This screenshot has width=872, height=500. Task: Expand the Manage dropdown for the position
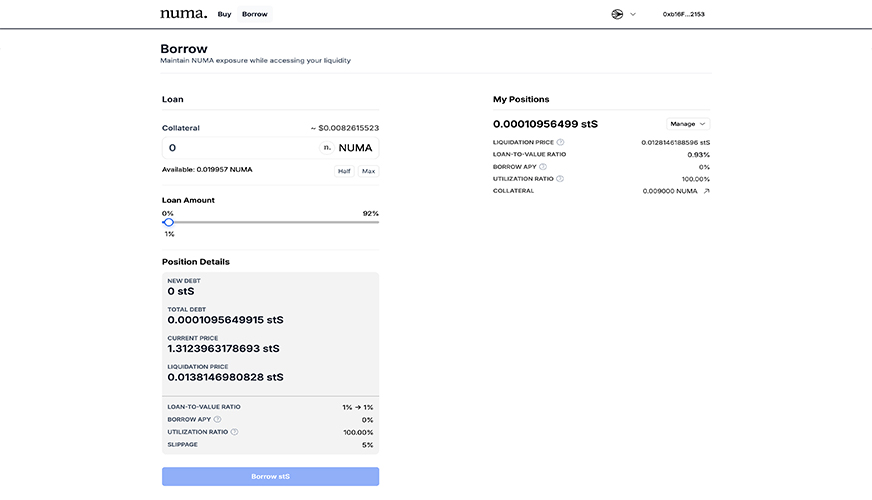click(688, 124)
